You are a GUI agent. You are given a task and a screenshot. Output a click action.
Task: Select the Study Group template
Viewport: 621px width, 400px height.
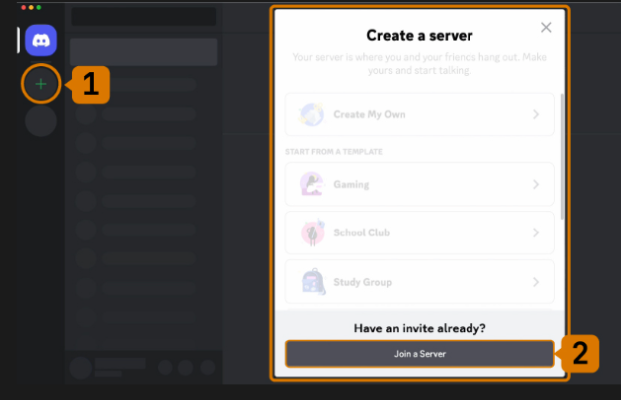[x=419, y=282]
